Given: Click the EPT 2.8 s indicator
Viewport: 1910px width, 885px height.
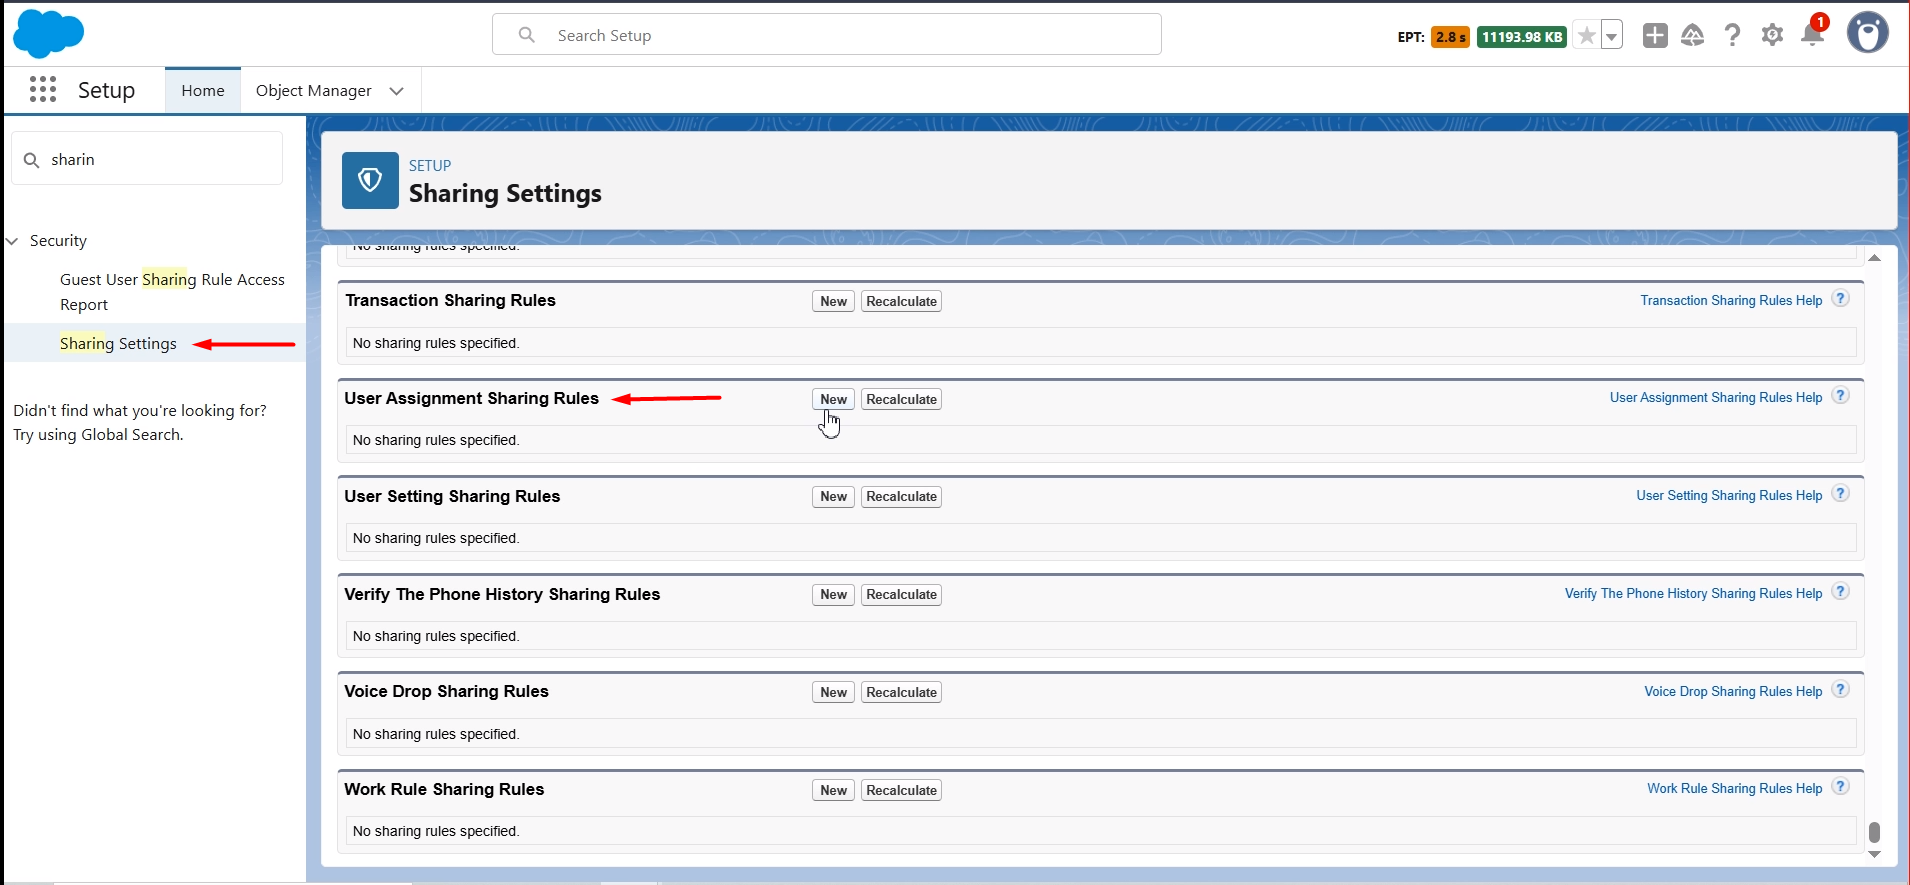Looking at the screenshot, I should pyautogui.click(x=1450, y=37).
